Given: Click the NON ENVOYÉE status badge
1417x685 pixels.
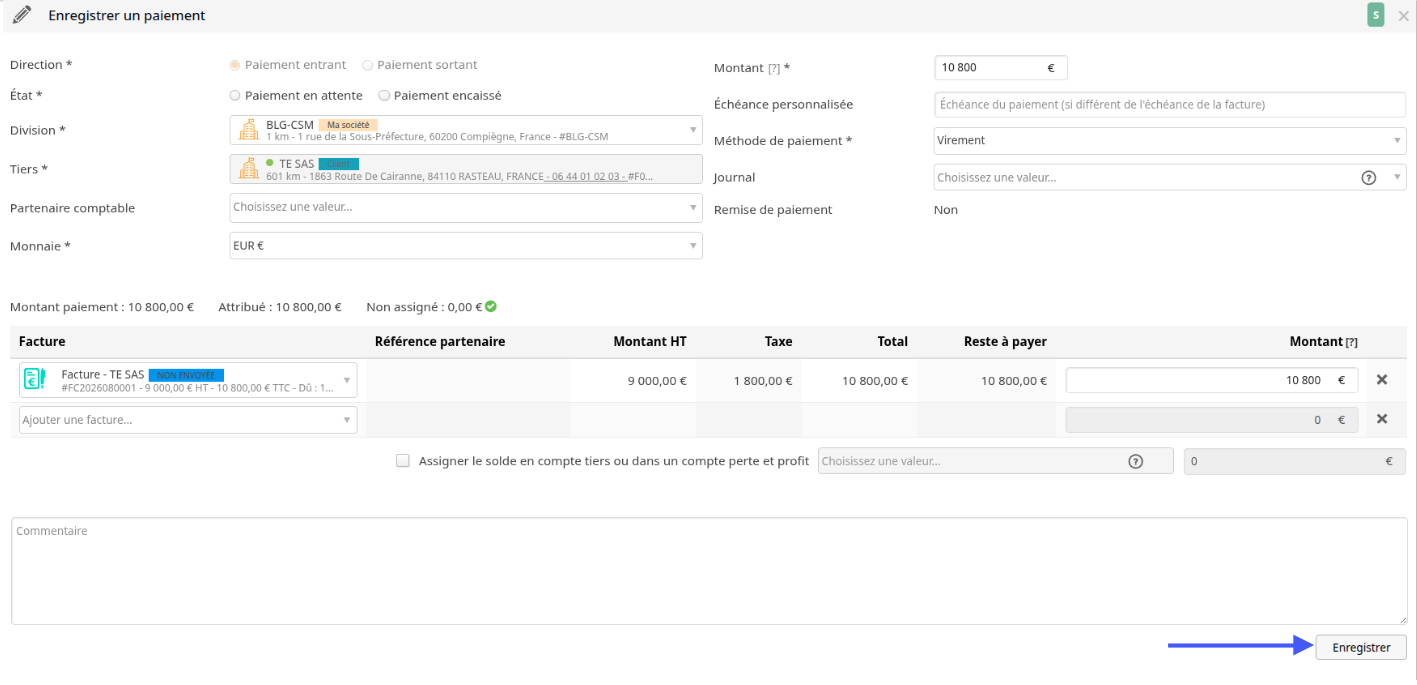Looking at the screenshot, I should tap(187, 375).
